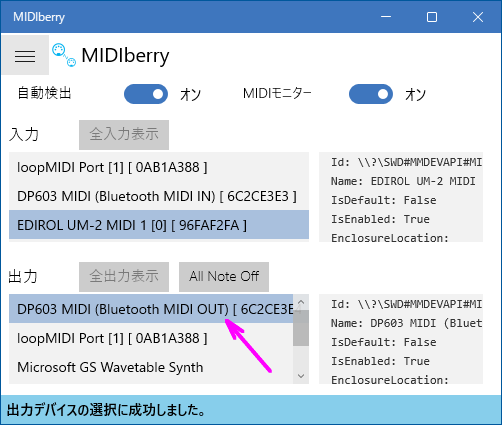Click the output list scroll down arrow
The height and width of the screenshot is (425, 502).
pyautogui.click(x=301, y=376)
